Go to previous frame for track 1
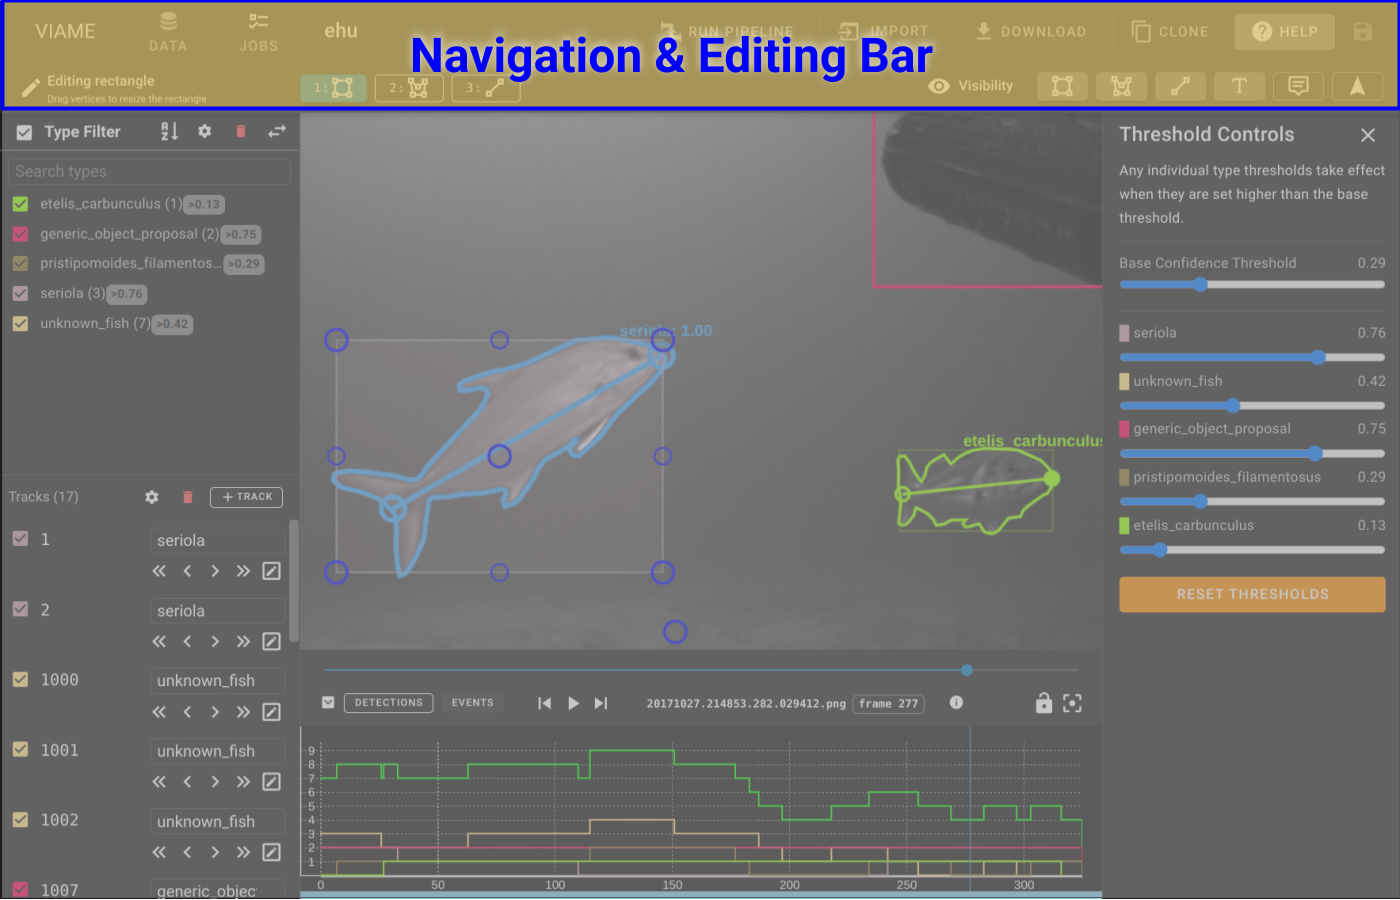The width and height of the screenshot is (1400, 900). coord(187,571)
